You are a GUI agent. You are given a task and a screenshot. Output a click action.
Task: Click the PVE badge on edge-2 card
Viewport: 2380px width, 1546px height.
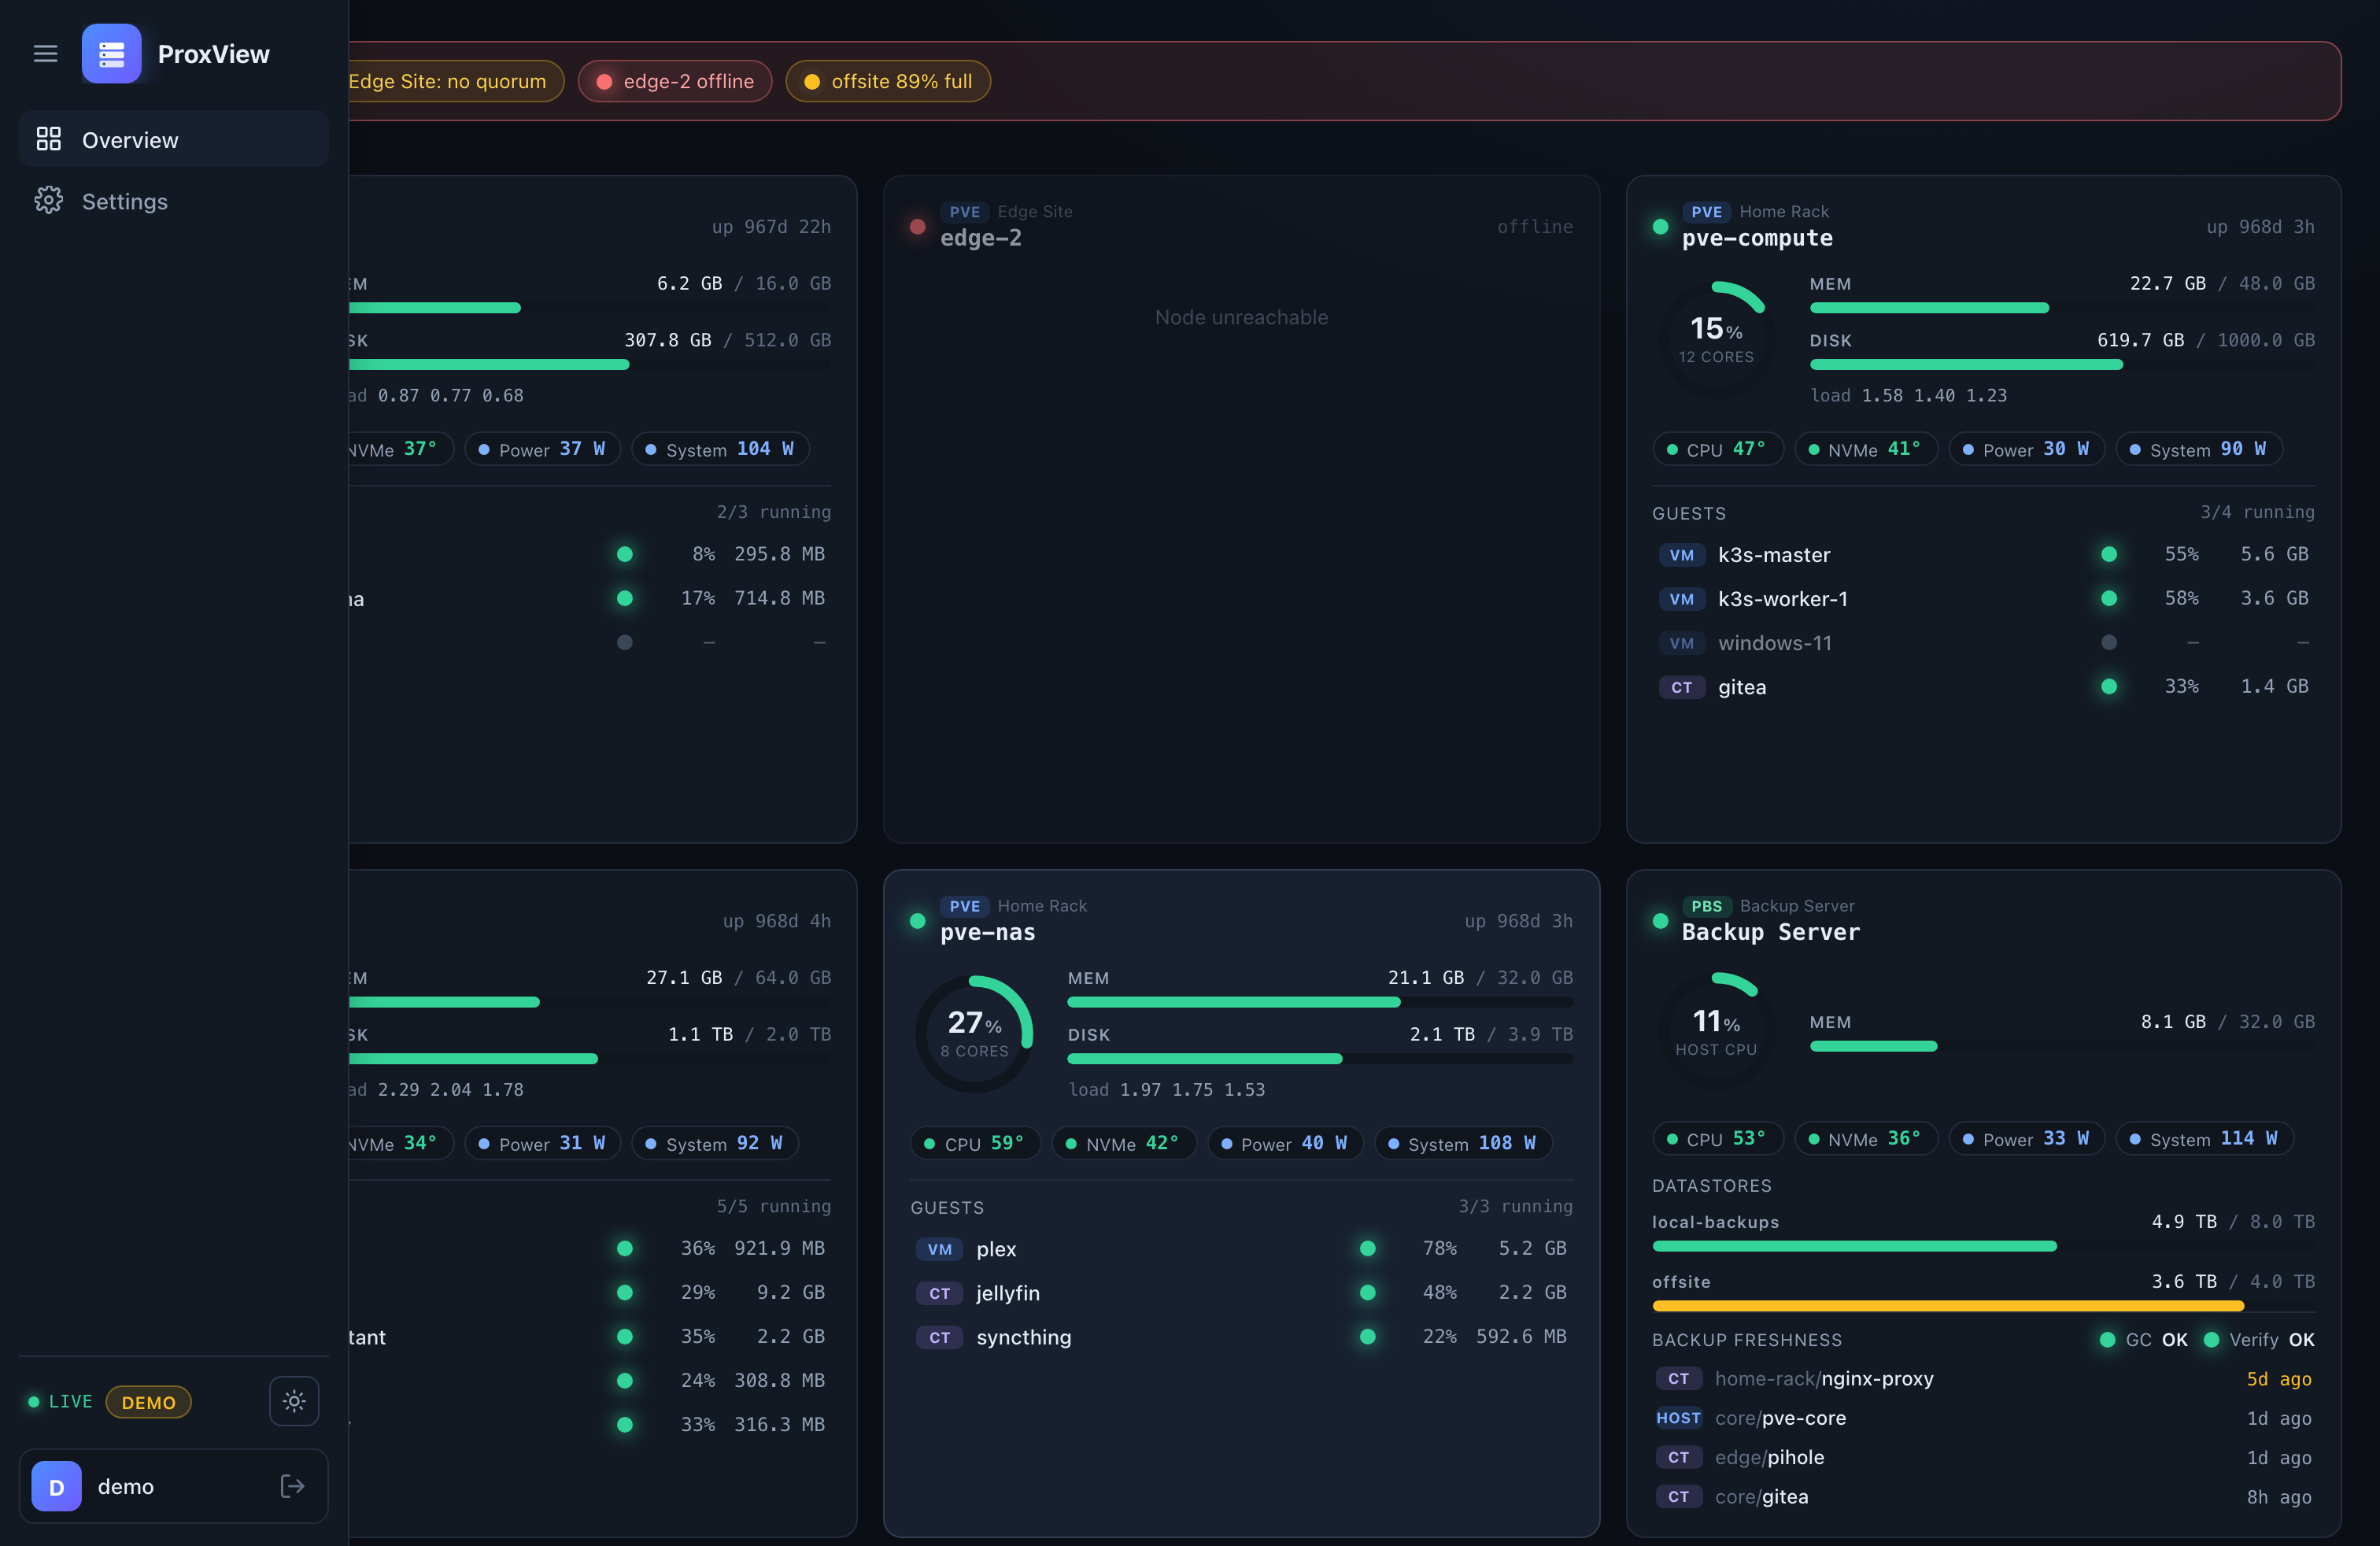[x=964, y=212]
